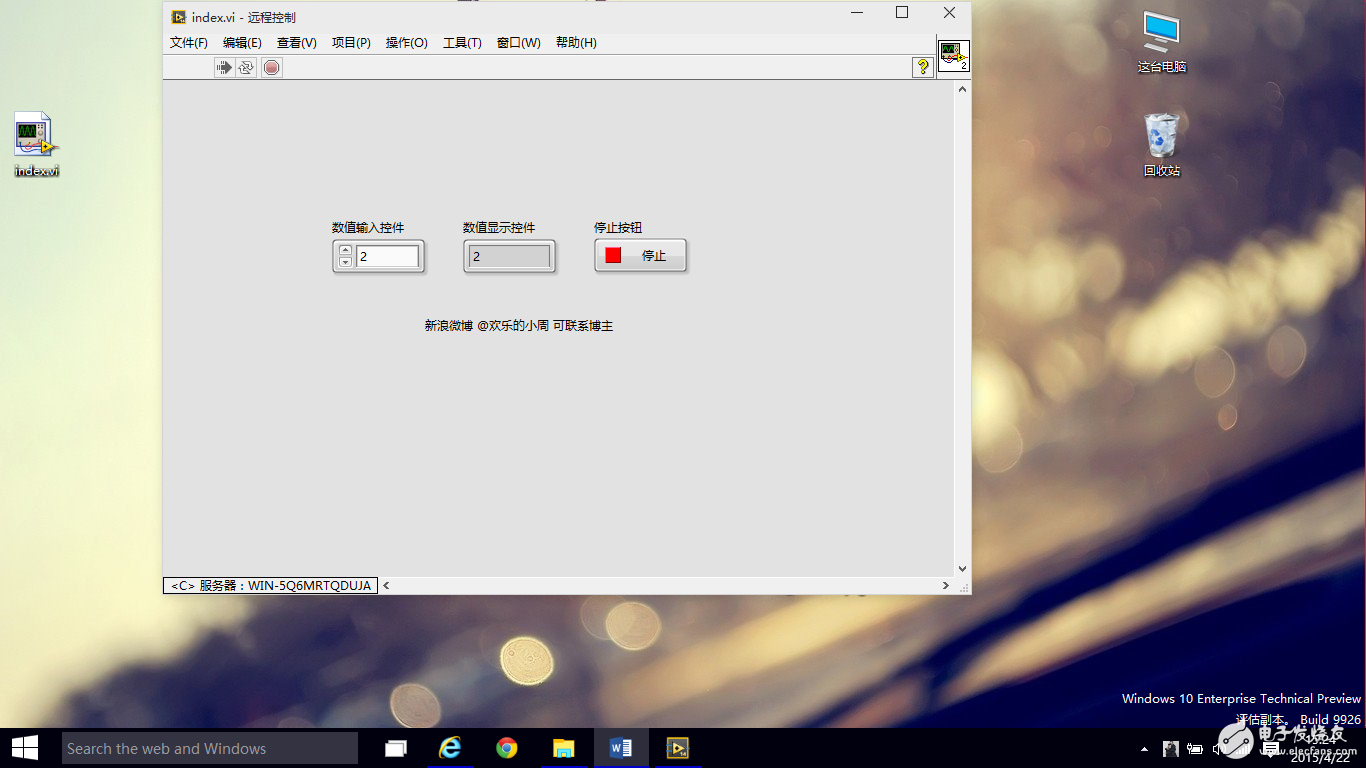The height and width of the screenshot is (768, 1366).
Task: Click the LabVIEW icon in the title bar
Action: point(179,17)
